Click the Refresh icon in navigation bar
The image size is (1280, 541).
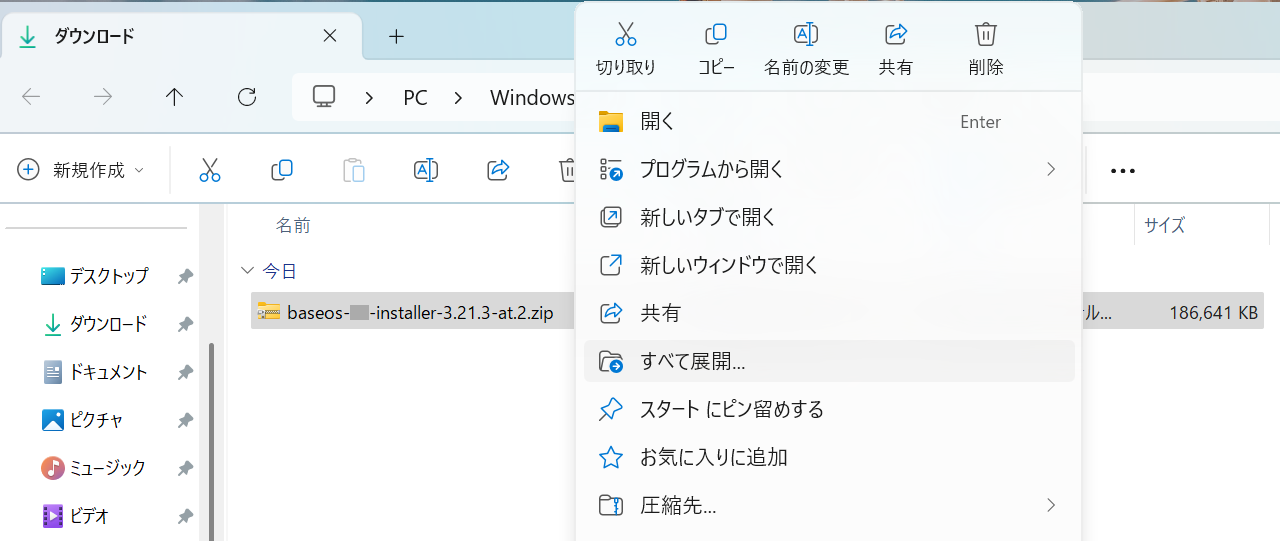247,97
